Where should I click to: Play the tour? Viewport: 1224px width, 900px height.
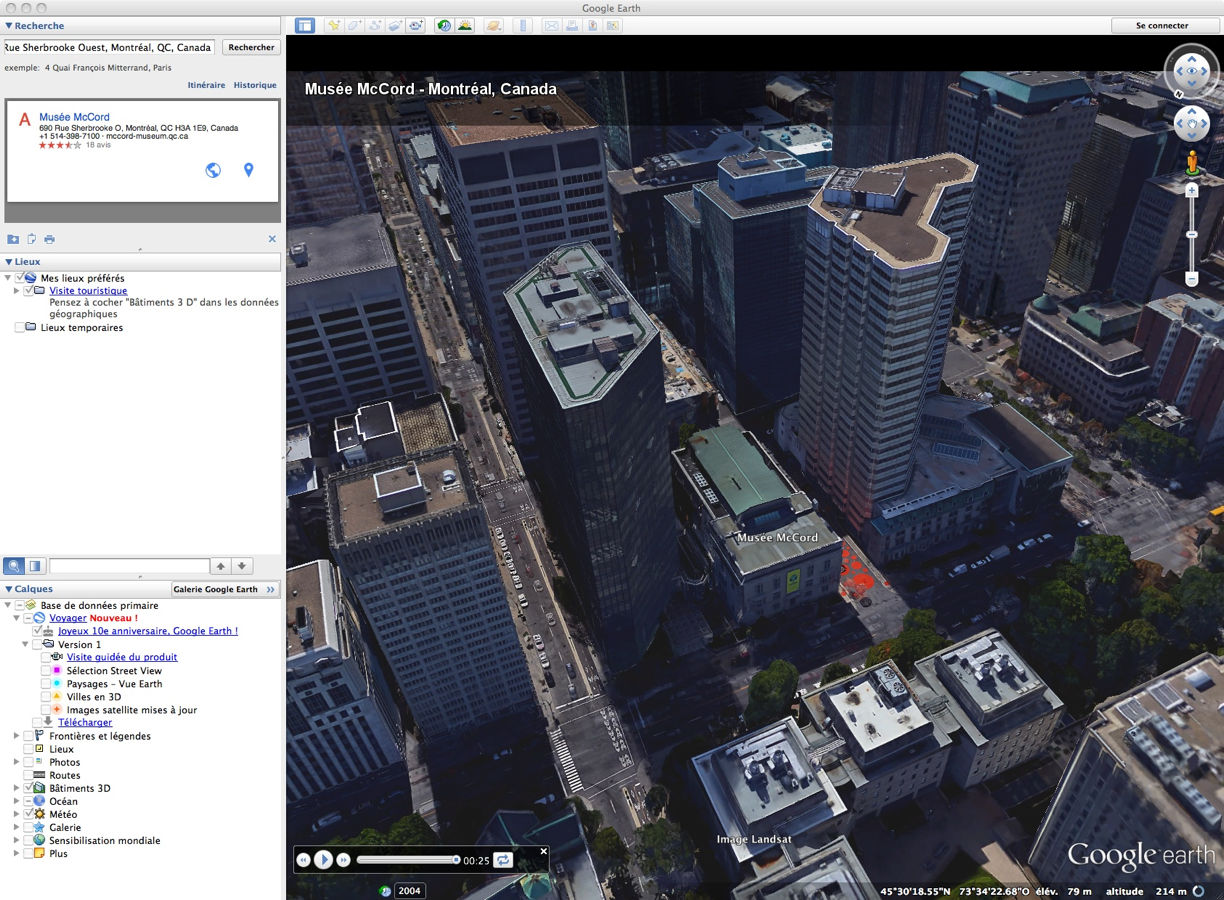[x=323, y=860]
